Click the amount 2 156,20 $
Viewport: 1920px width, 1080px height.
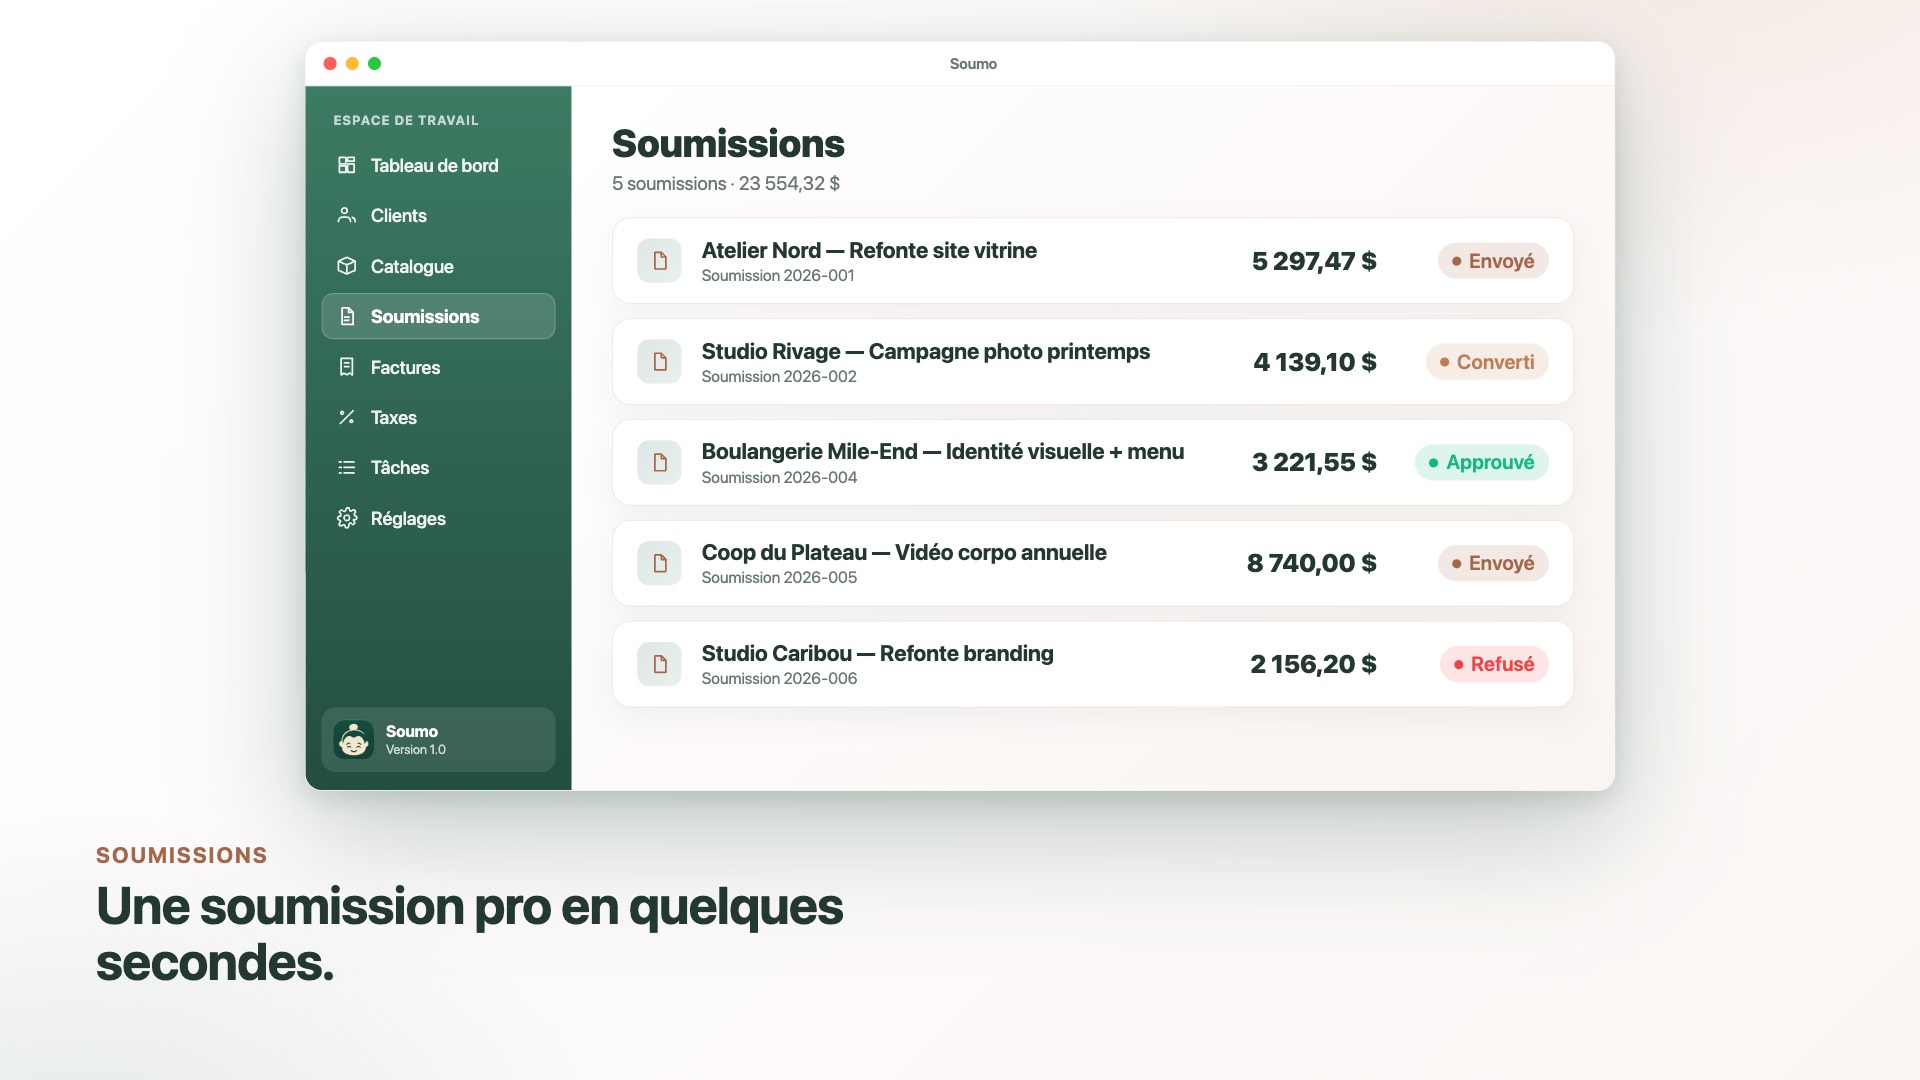[x=1313, y=664]
